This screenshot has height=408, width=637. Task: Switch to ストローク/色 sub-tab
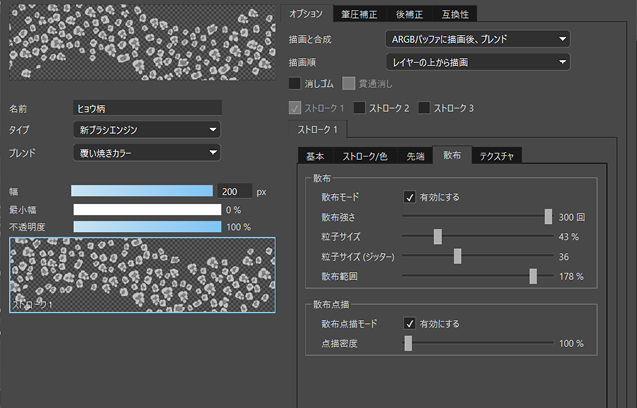coord(363,155)
